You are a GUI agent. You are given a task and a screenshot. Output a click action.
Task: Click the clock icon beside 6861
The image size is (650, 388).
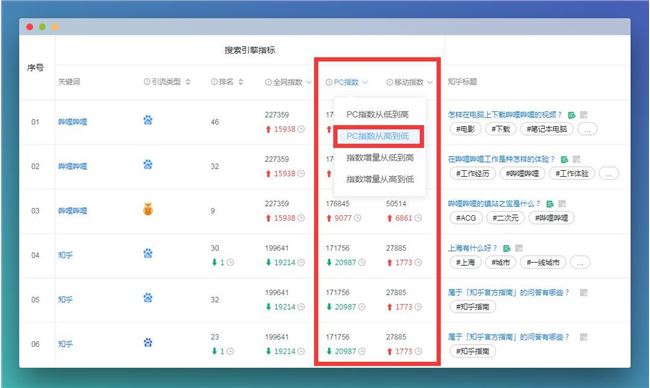[x=418, y=218]
